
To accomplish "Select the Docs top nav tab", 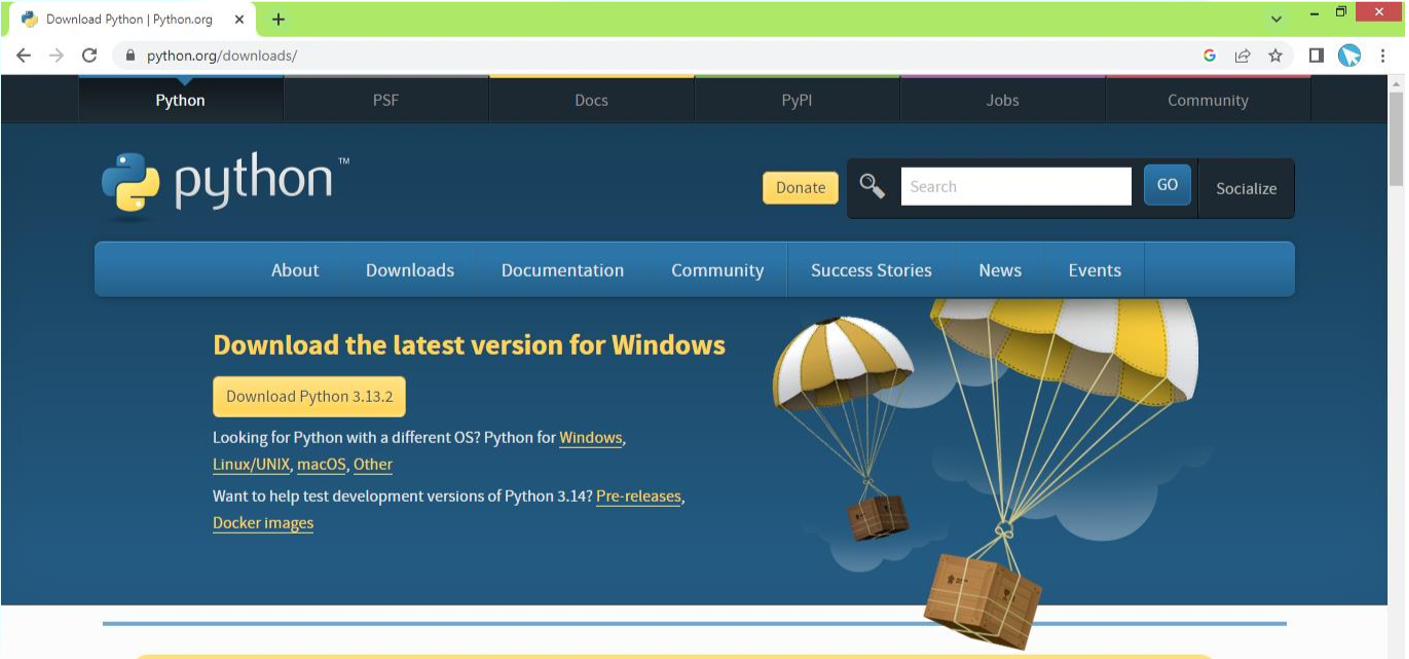I will (591, 100).
